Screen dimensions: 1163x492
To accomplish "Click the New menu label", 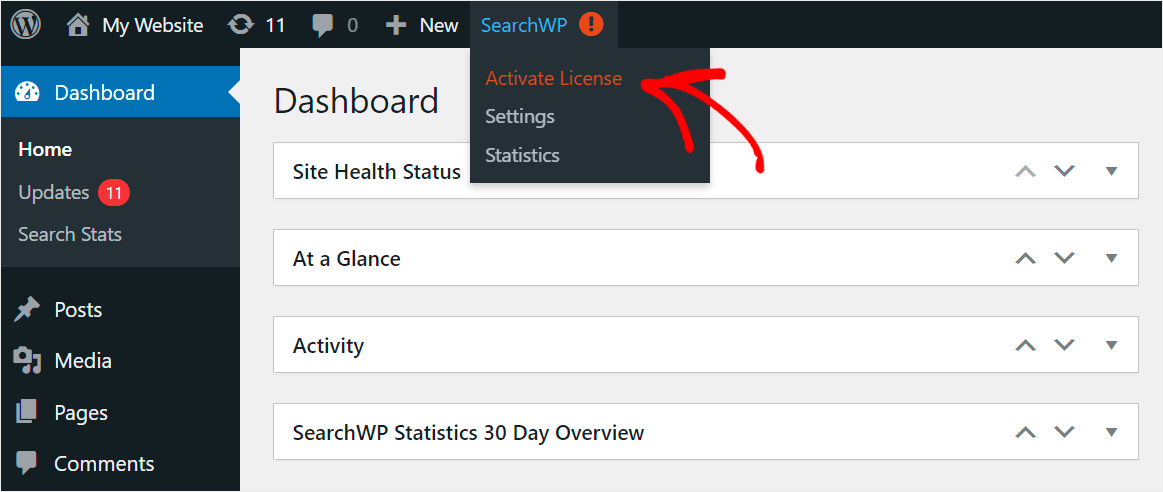I will [439, 25].
